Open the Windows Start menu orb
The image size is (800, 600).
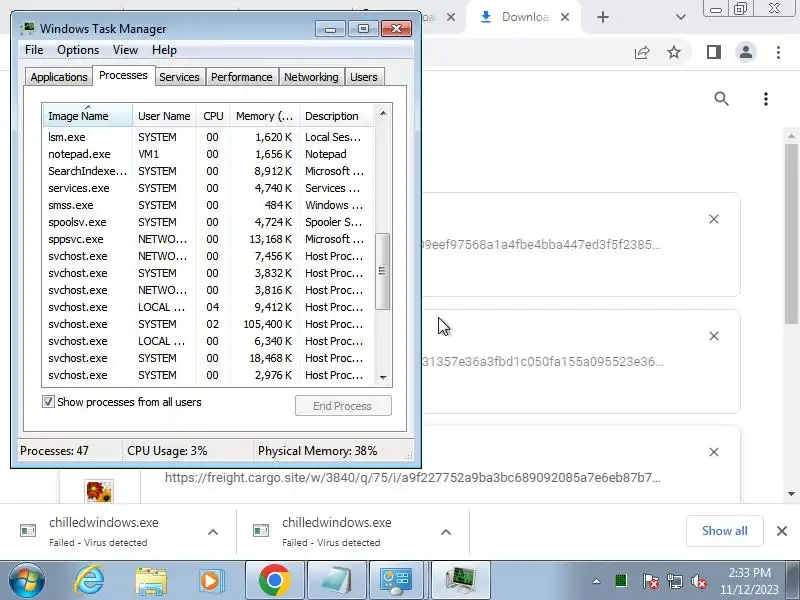point(27,581)
